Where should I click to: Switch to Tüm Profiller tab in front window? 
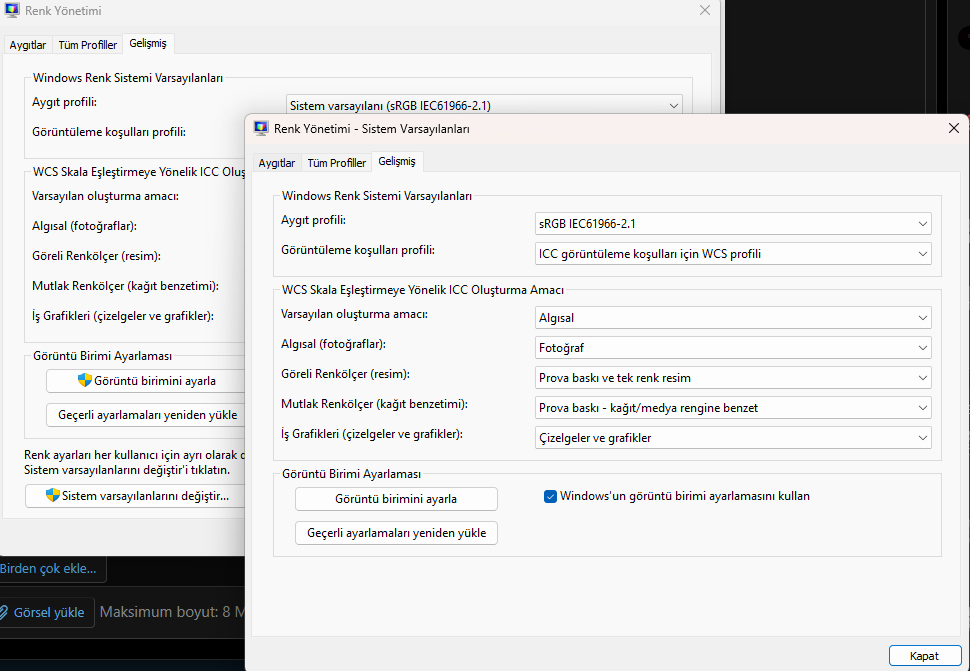pyautogui.click(x=337, y=163)
